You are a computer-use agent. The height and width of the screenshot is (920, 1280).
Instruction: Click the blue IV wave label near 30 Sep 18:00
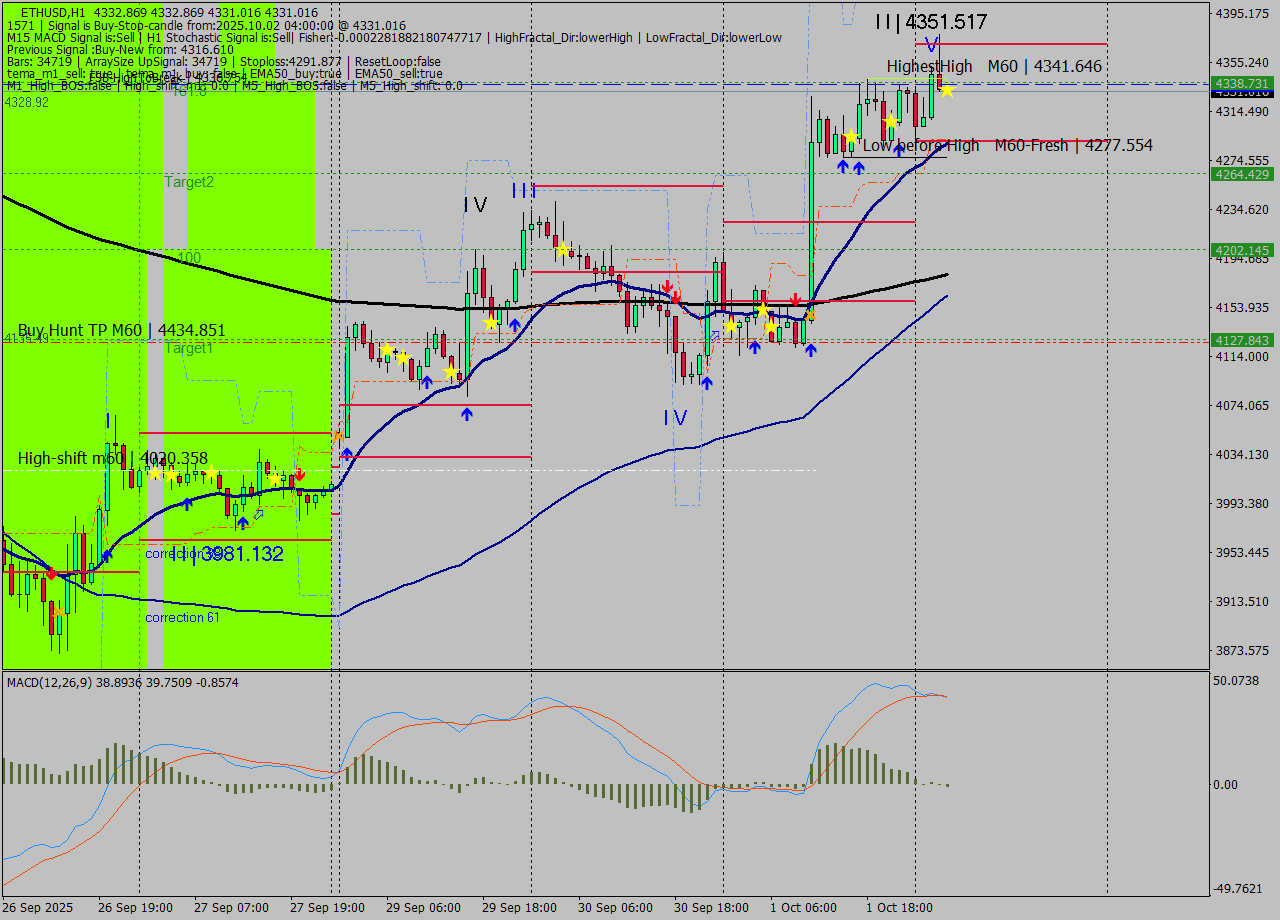pyautogui.click(x=675, y=418)
